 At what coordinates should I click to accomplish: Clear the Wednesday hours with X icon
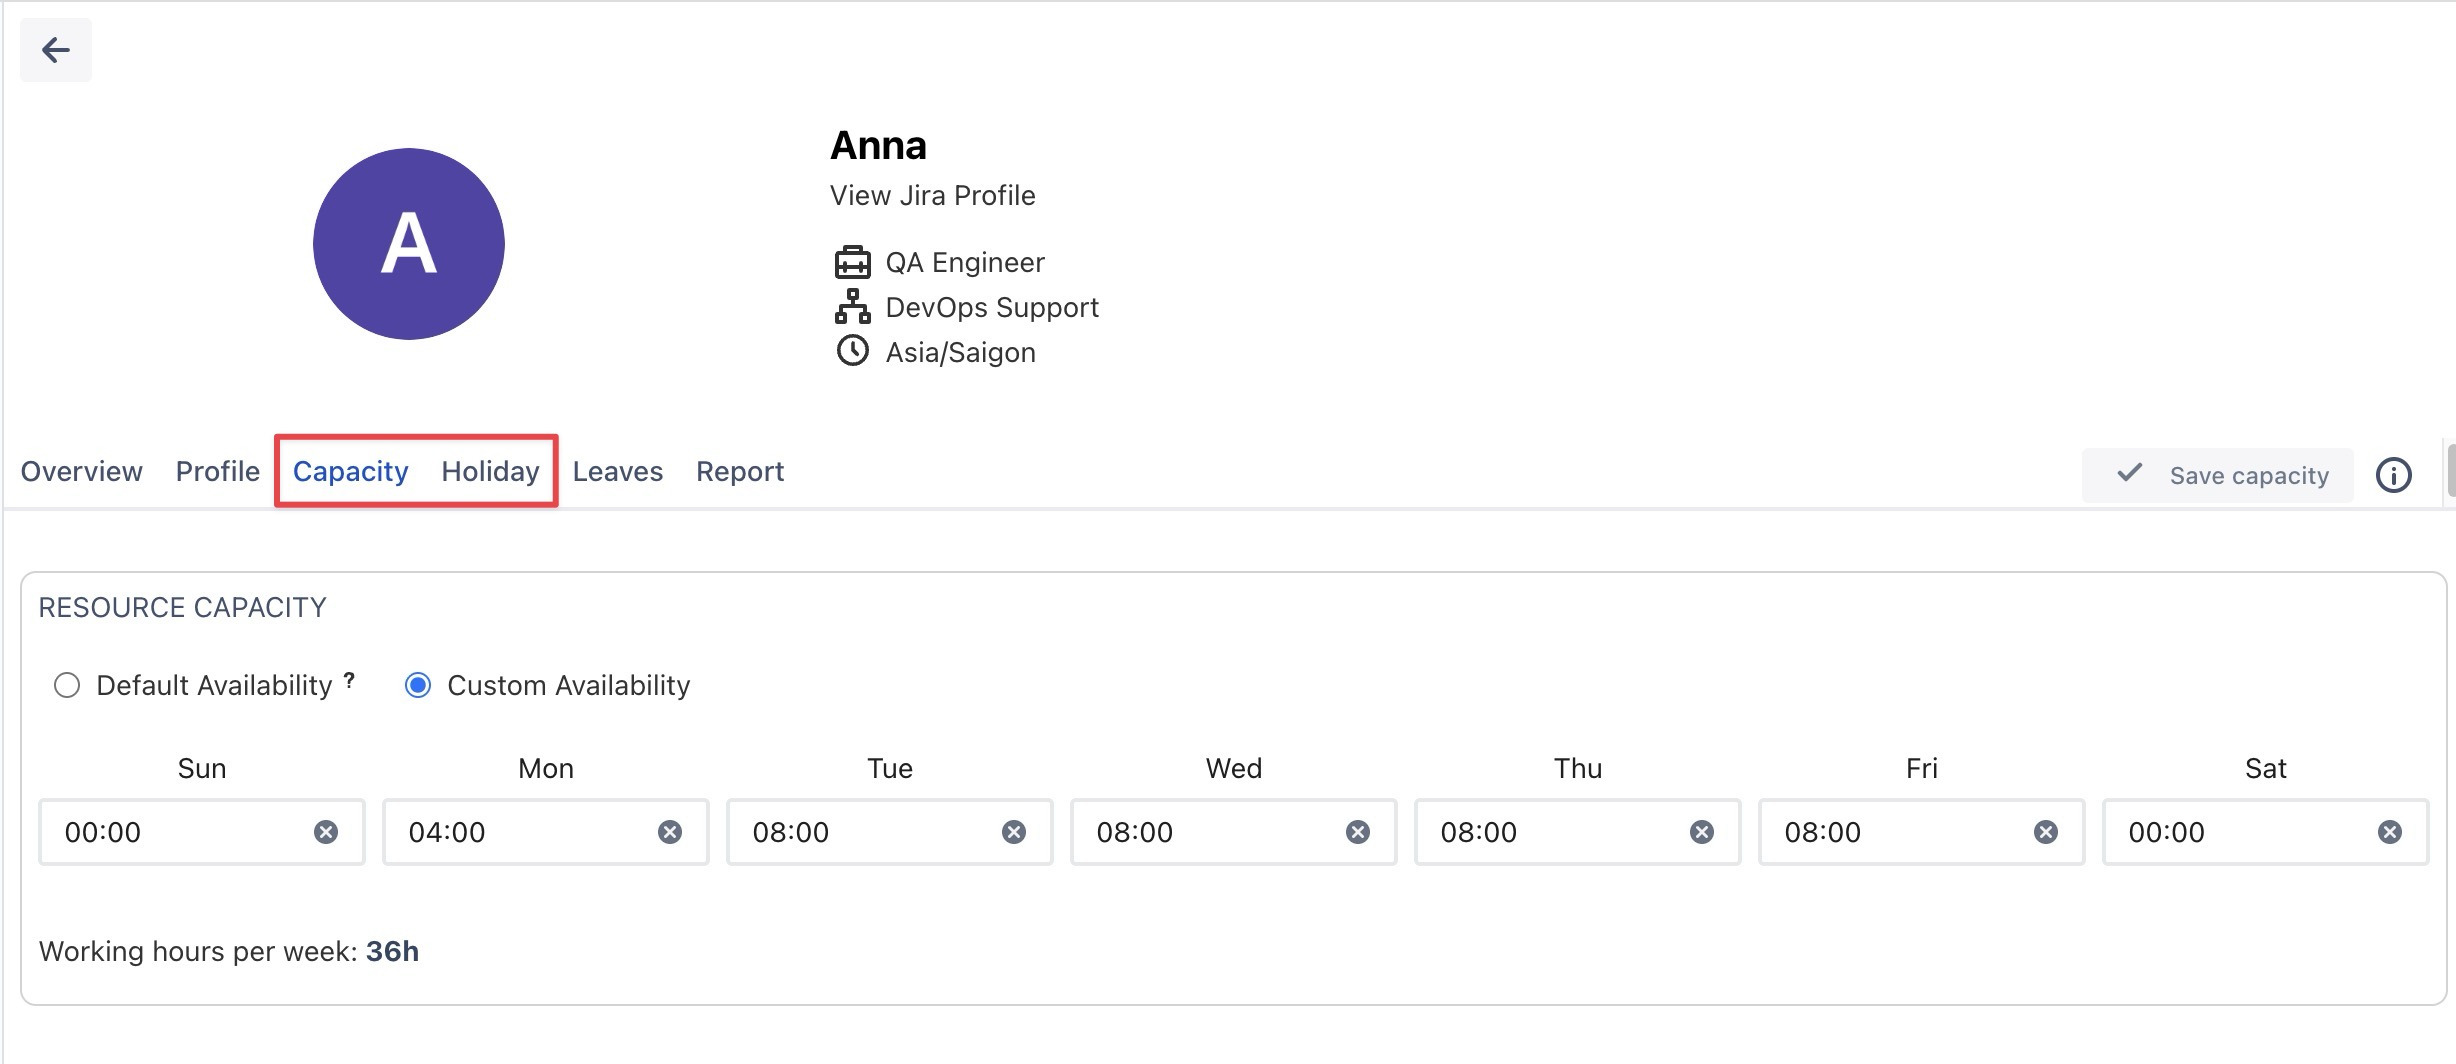(1357, 832)
